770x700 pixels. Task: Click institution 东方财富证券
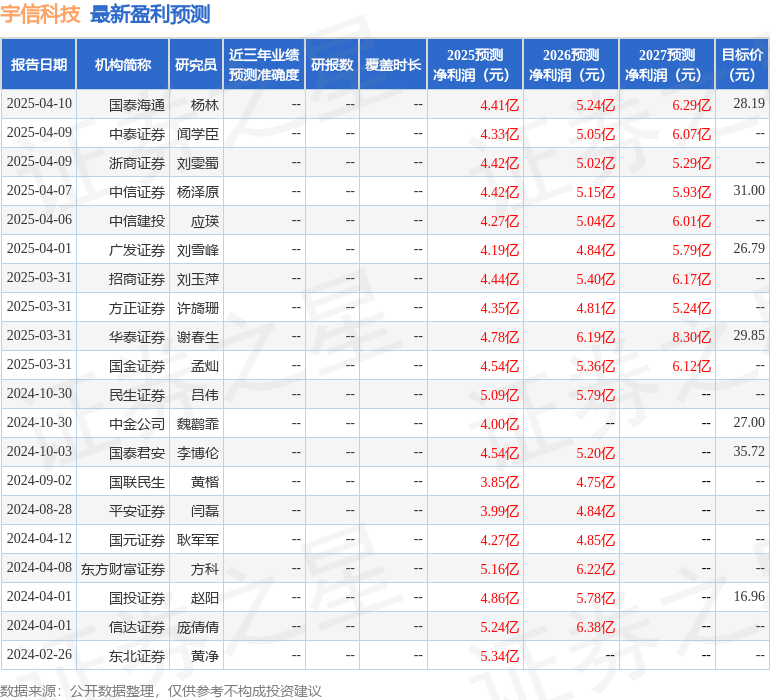point(123,568)
